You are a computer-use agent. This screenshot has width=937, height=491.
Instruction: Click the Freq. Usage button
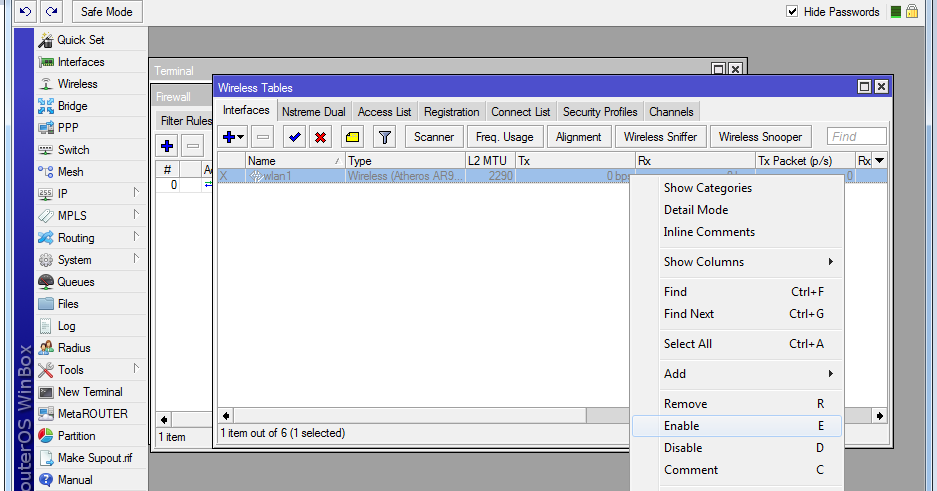(504, 137)
